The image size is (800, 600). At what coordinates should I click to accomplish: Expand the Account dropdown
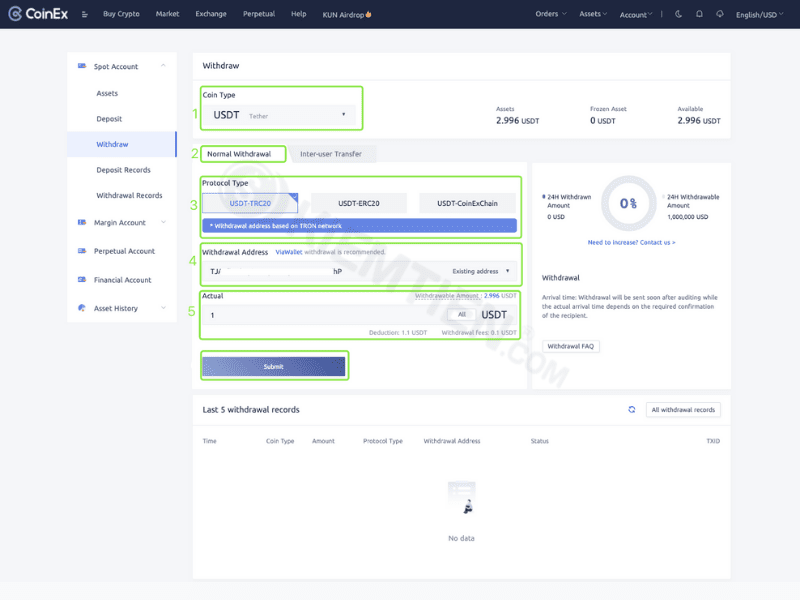[x=636, y=15]
